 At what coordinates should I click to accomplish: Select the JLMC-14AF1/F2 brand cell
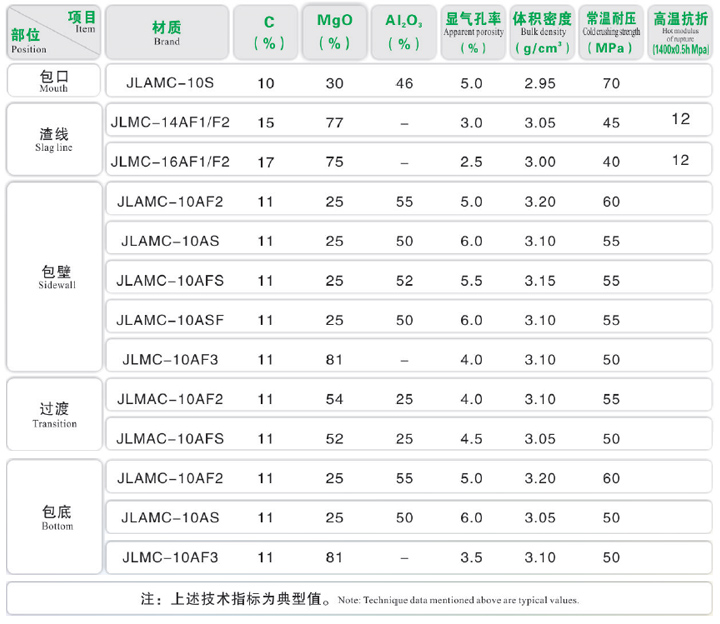click(169, 122)
